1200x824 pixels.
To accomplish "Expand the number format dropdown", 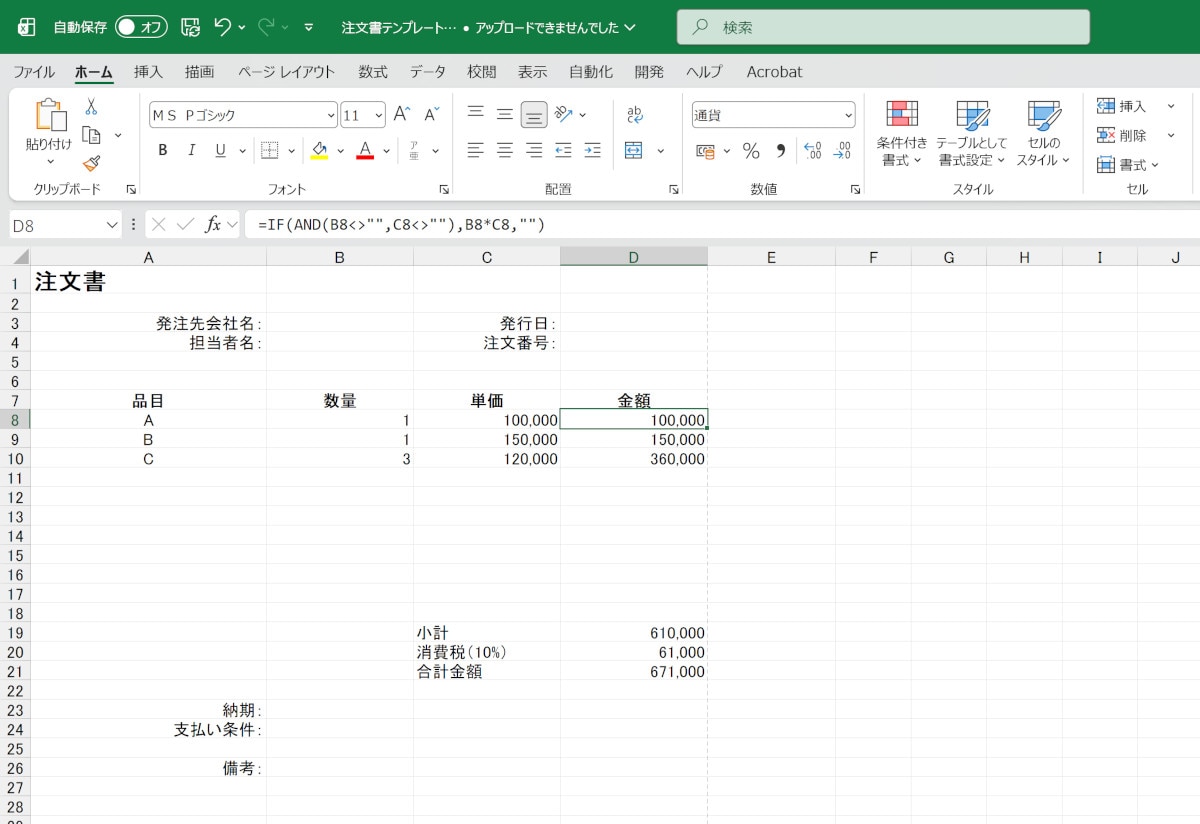I will tap(848, 115).
